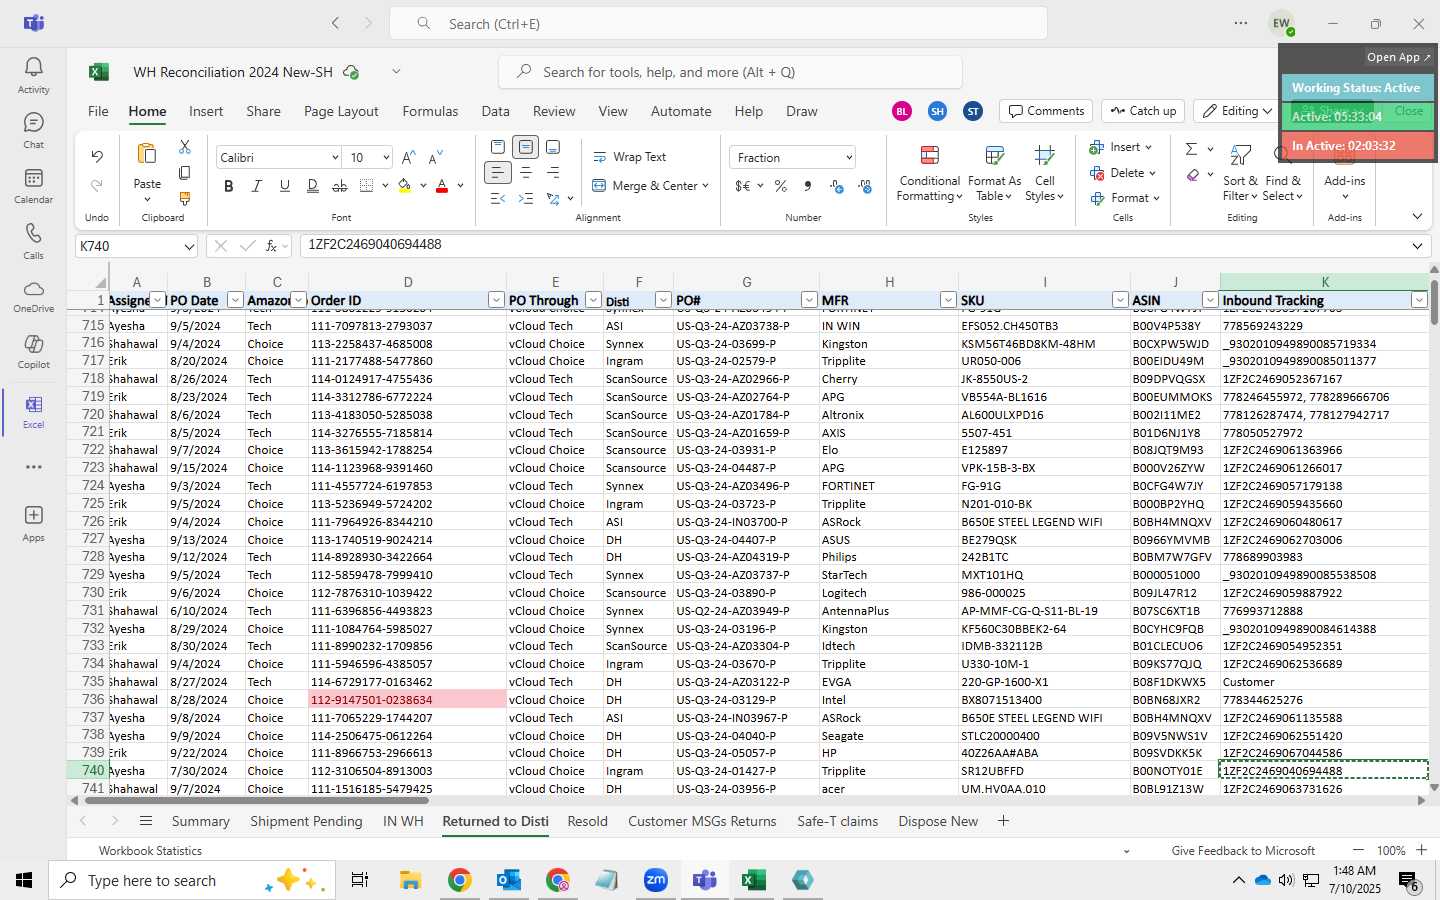
Task: Click Give Feedback to Microsoft
Action: click(1243, 851)
